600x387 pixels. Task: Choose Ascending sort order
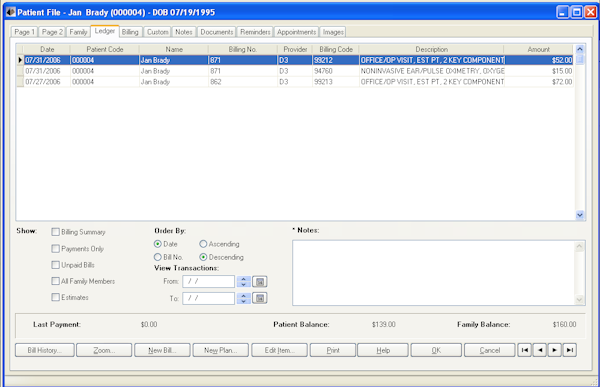pos(203,244)
